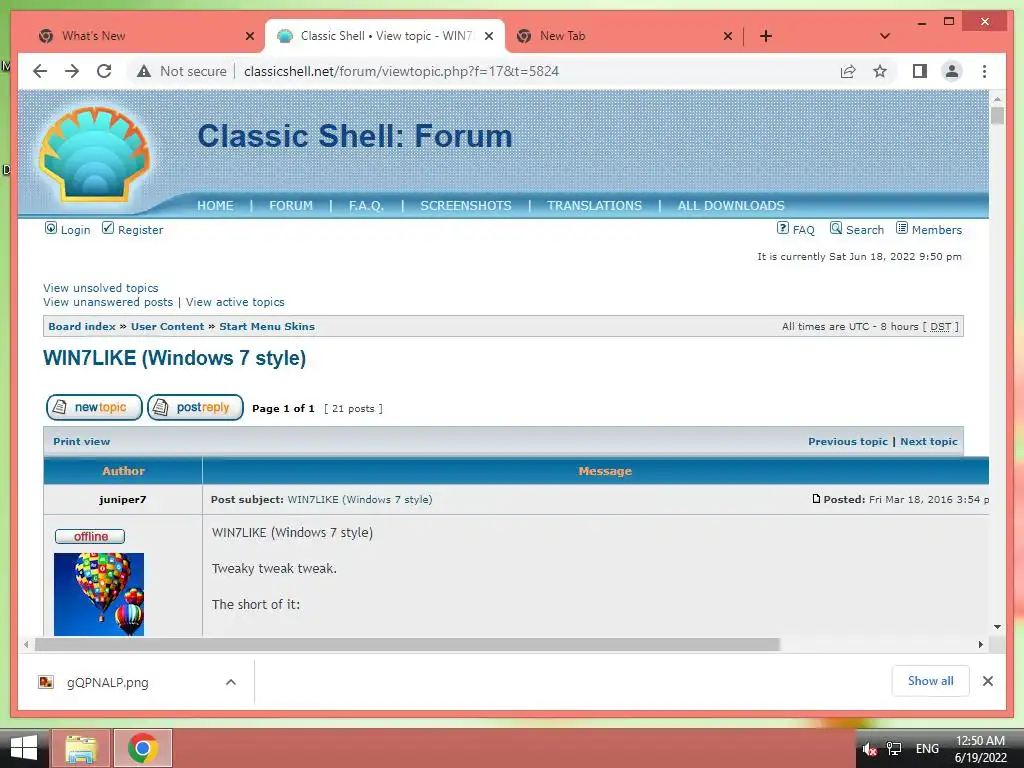Click the newtopic button
Screen dimensions: 1024x768
click(x=94, y=408)
